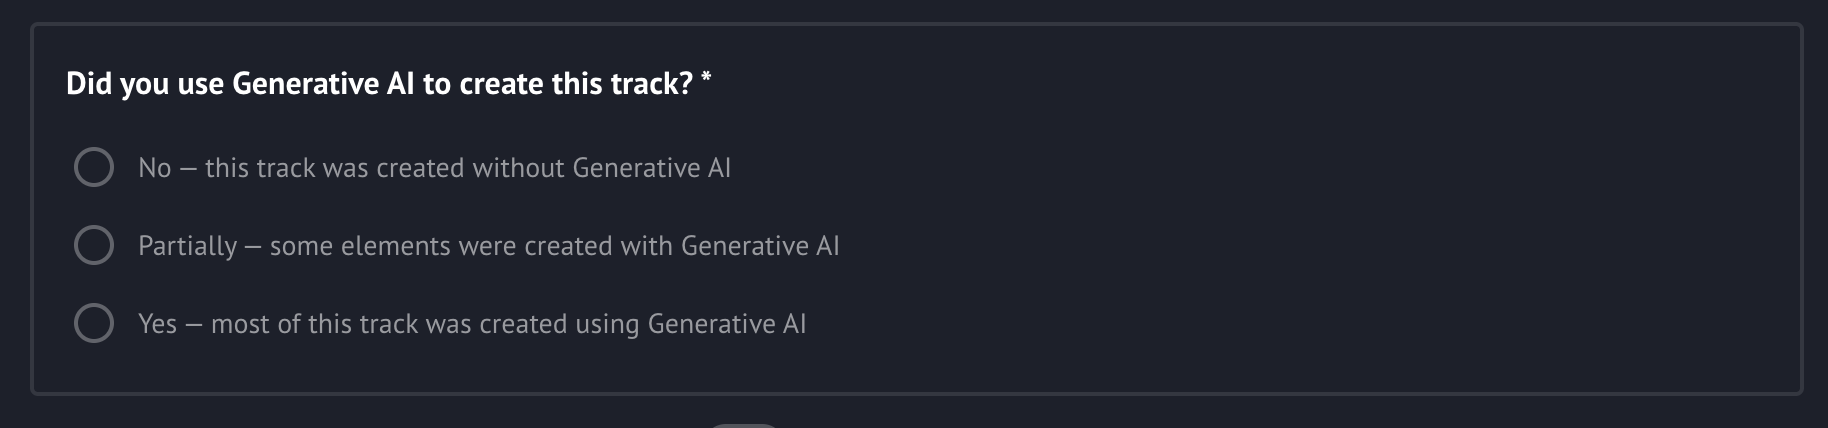Click the partially visible rounded button below the form
Screen dimensions: 1828x428
743,425
